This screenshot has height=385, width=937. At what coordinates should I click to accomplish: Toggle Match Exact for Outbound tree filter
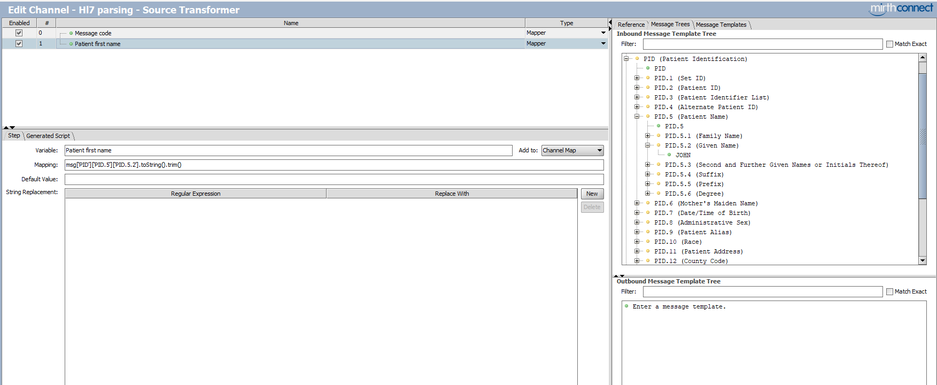click(890, 292)
